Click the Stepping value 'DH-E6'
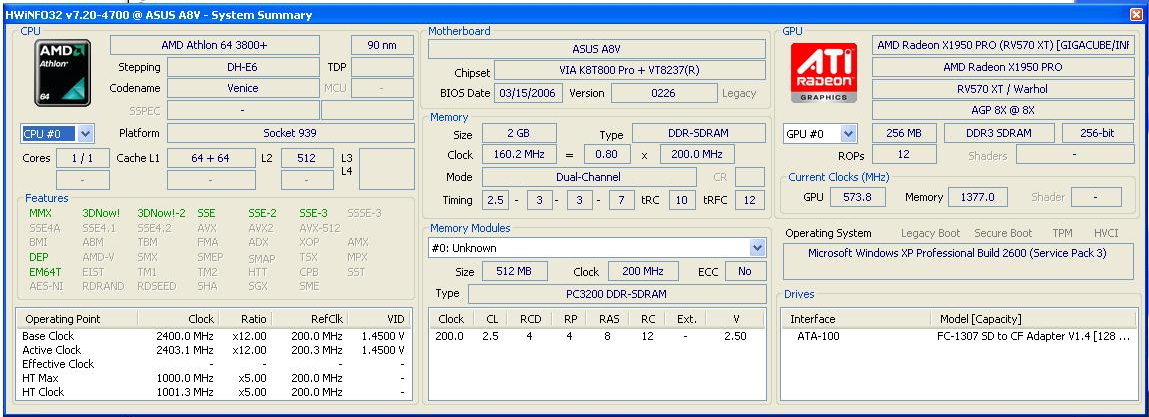Screen dimensions: 1149x417 pos(243,67)
